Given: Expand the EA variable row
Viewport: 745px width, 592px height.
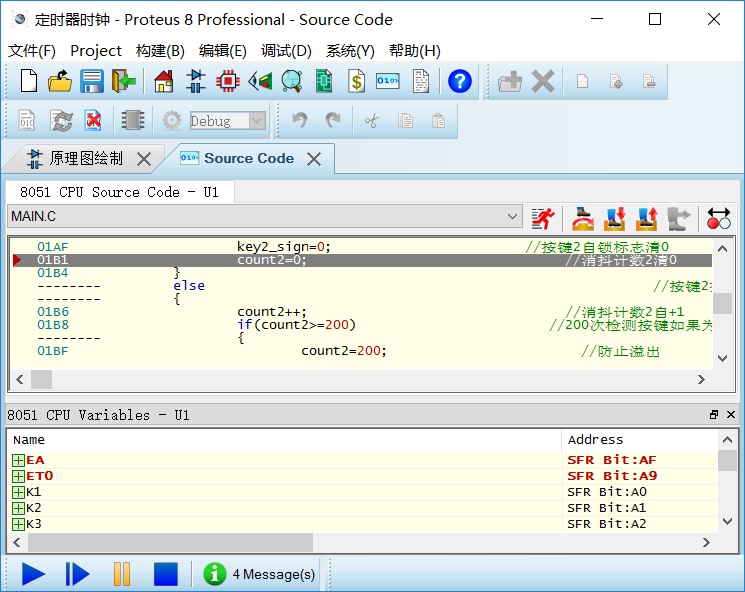Looking at the screenshot, I should coord(18,460).
